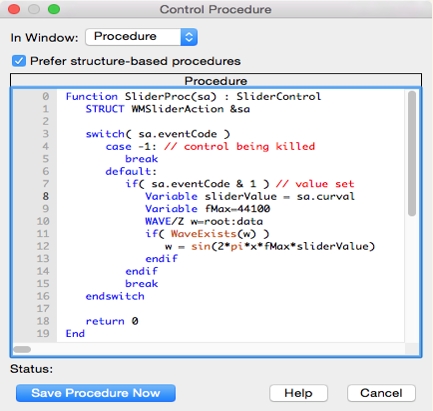The width and height of the screenshot is (433, 411).
Task: Open the In Window Procedure dropdown
Action: 141,37
